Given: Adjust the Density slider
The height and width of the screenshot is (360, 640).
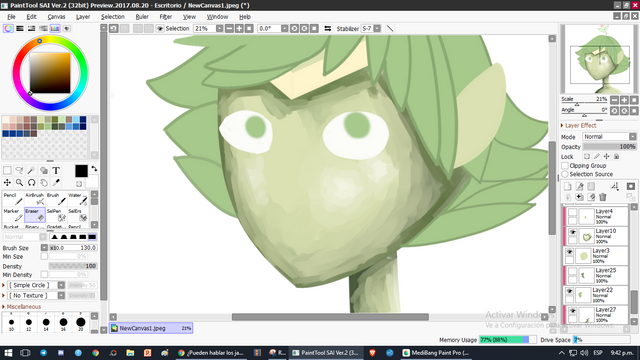Looking at the screenshot, I should click(x=73, y=266).
